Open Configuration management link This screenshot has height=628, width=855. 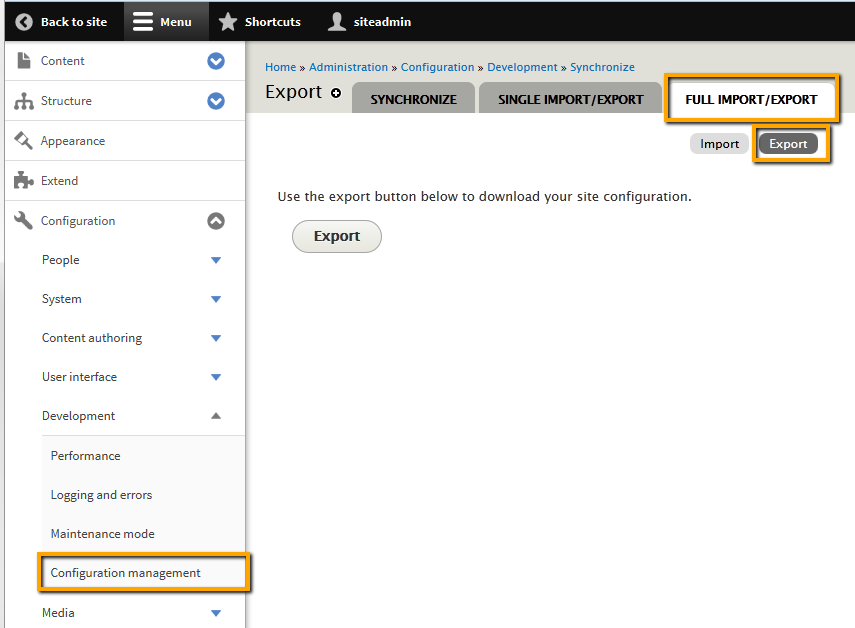point(125,573)
